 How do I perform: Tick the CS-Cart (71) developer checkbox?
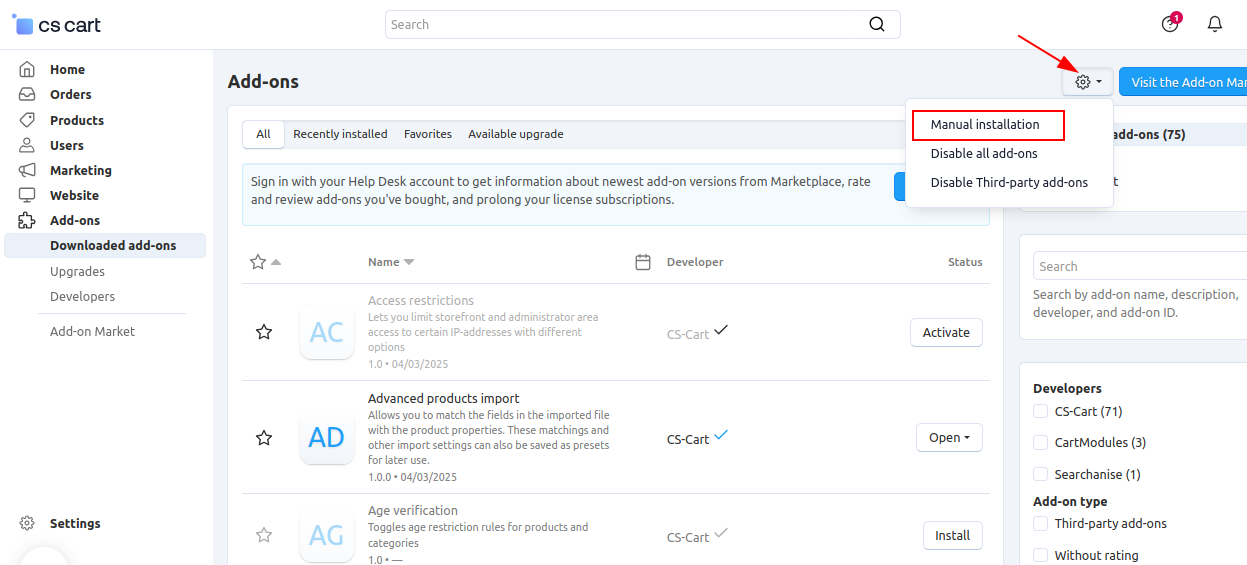pyautogui.click(x=1041, y=411)
